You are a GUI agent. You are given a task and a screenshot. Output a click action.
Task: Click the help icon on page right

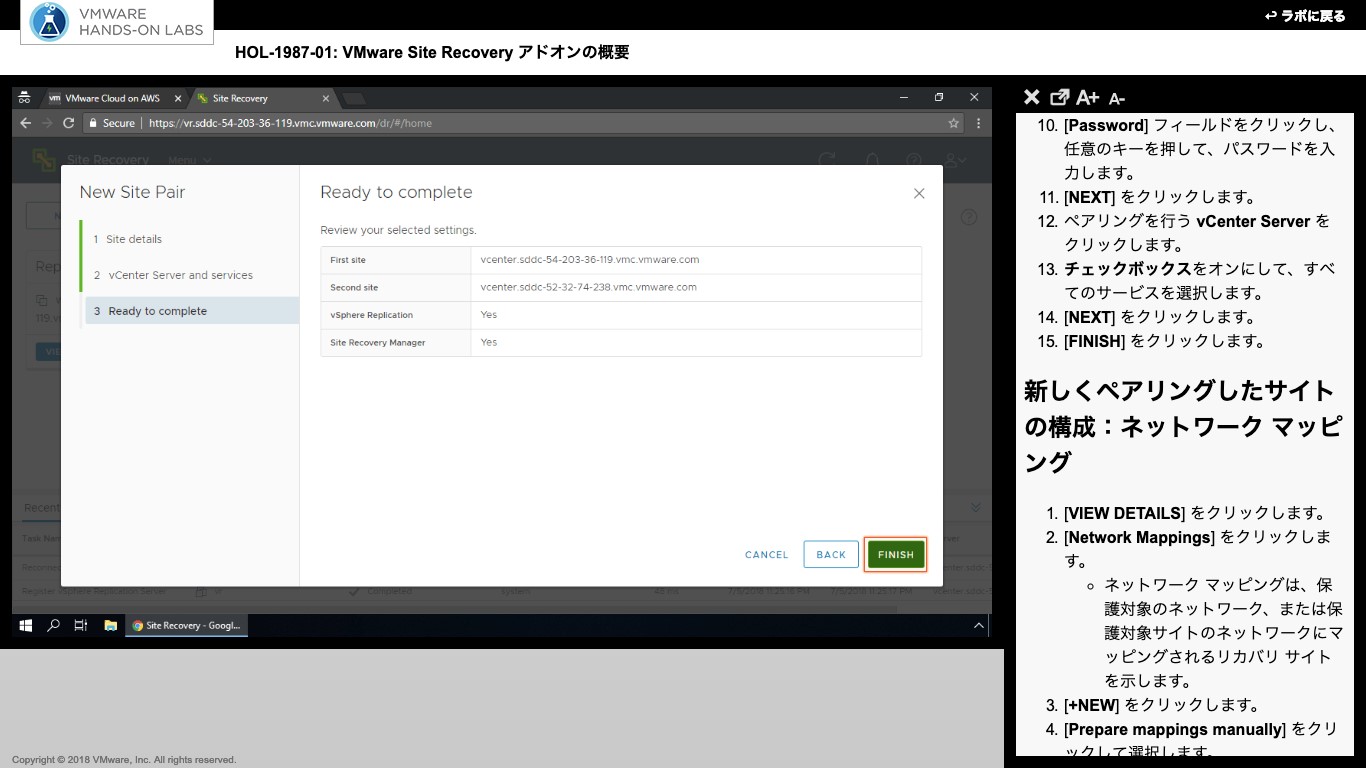point(968,217)
